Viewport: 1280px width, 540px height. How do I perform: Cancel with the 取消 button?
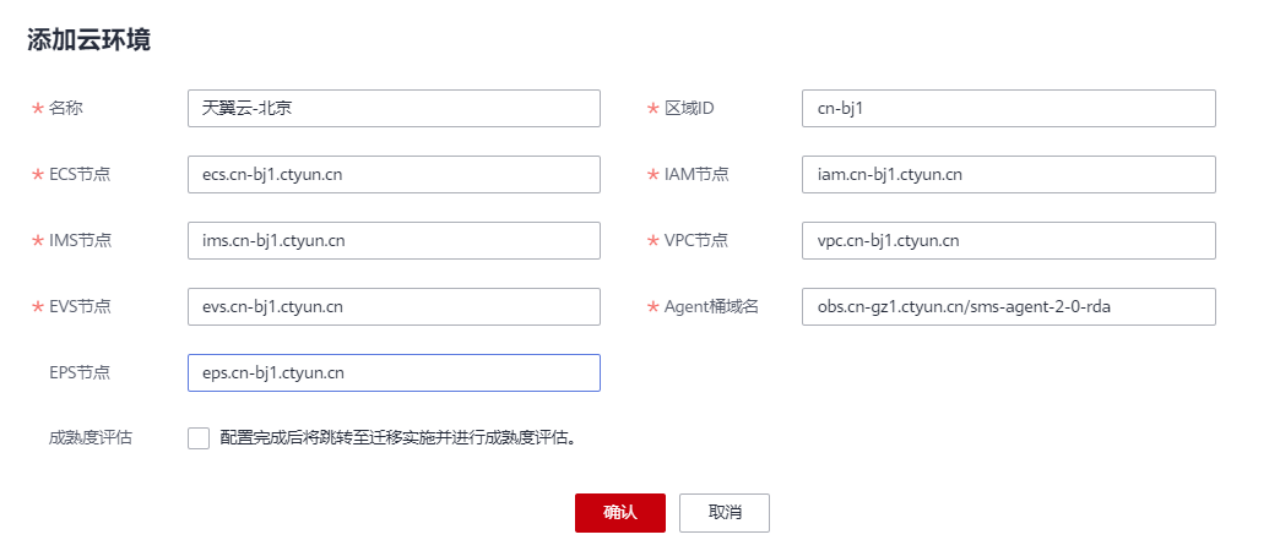click(x=724, y=512)
